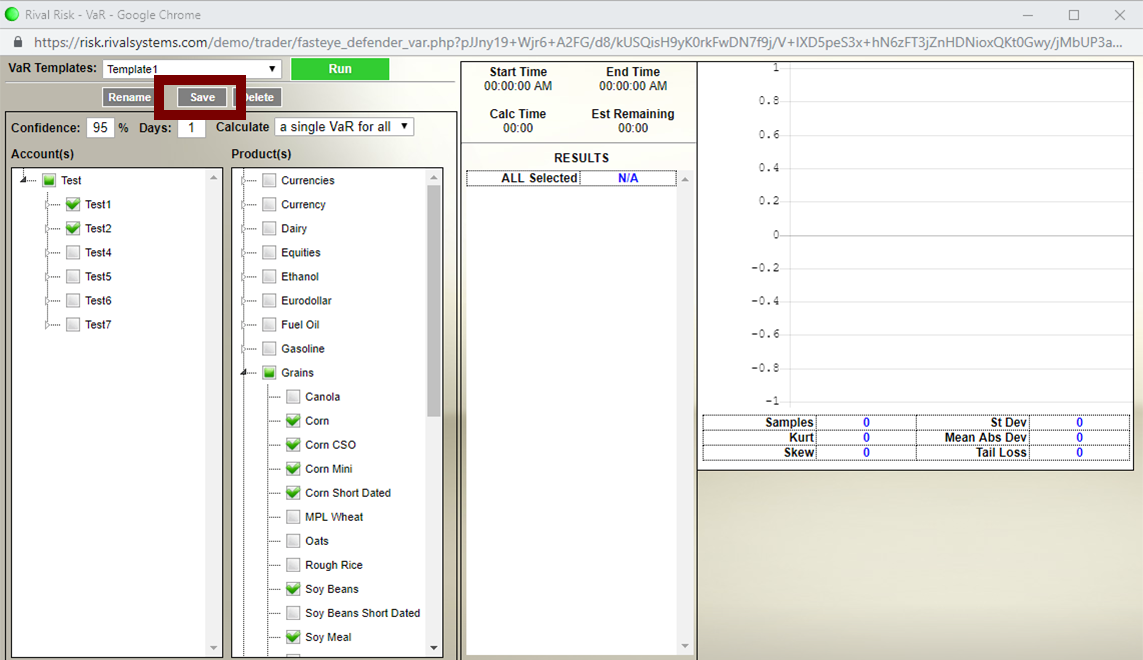This screenshot has height=660, width=1143.
Task: Open the VaR Templates dropdown
Action: pyautogui.click(x=192, y=69)
